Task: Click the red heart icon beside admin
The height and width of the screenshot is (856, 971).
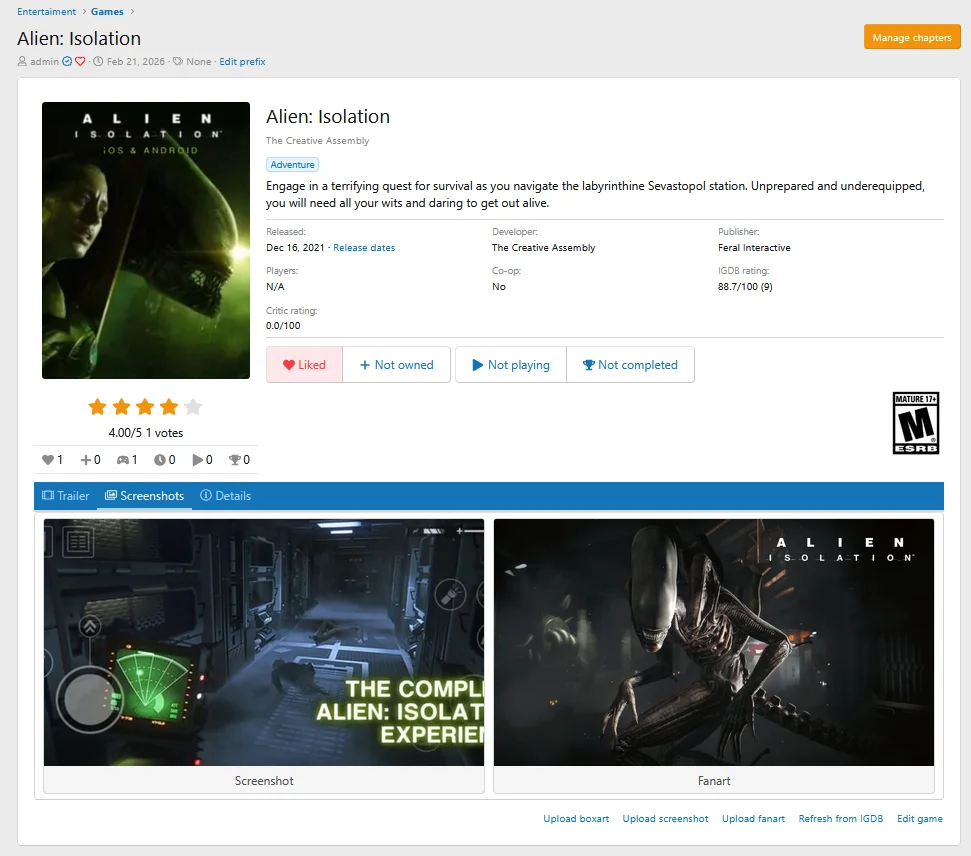Action: pos(80,61)
